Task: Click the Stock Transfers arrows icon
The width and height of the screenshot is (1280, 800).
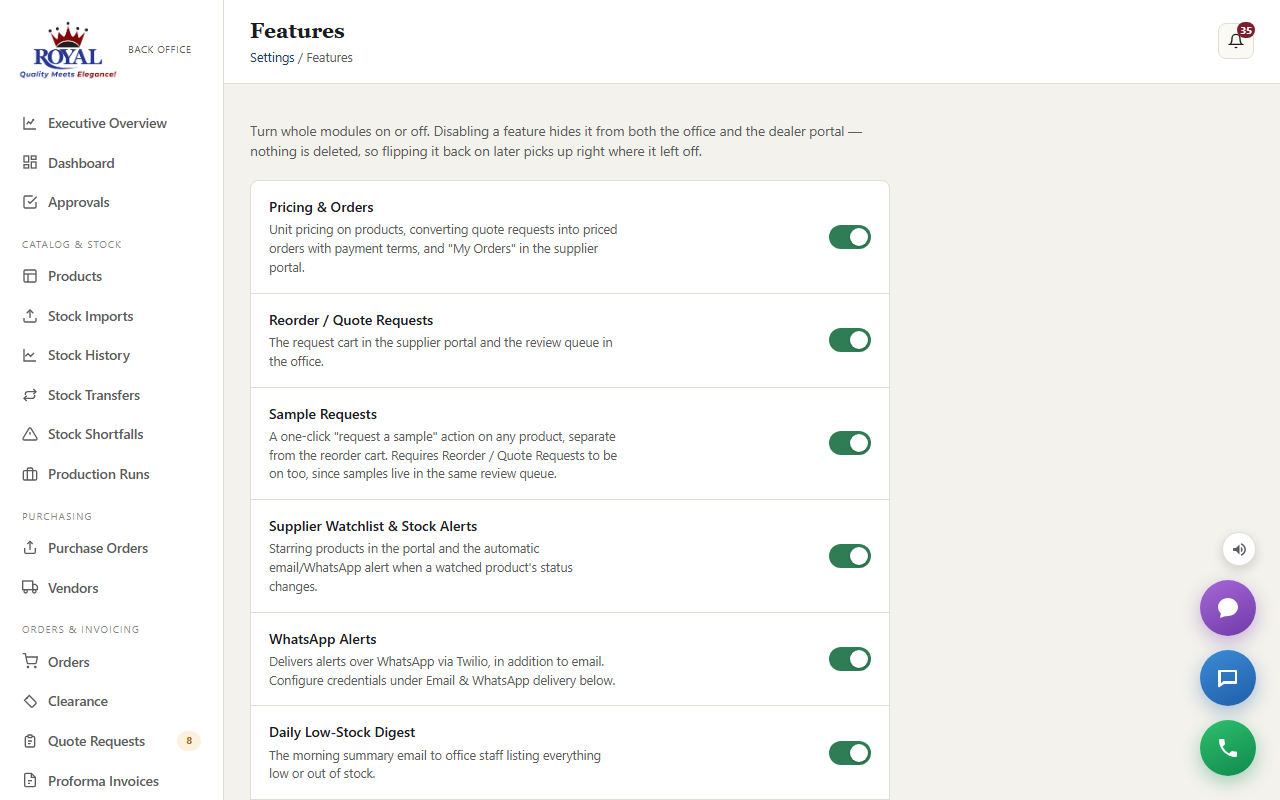Action: tap(30, 395)
